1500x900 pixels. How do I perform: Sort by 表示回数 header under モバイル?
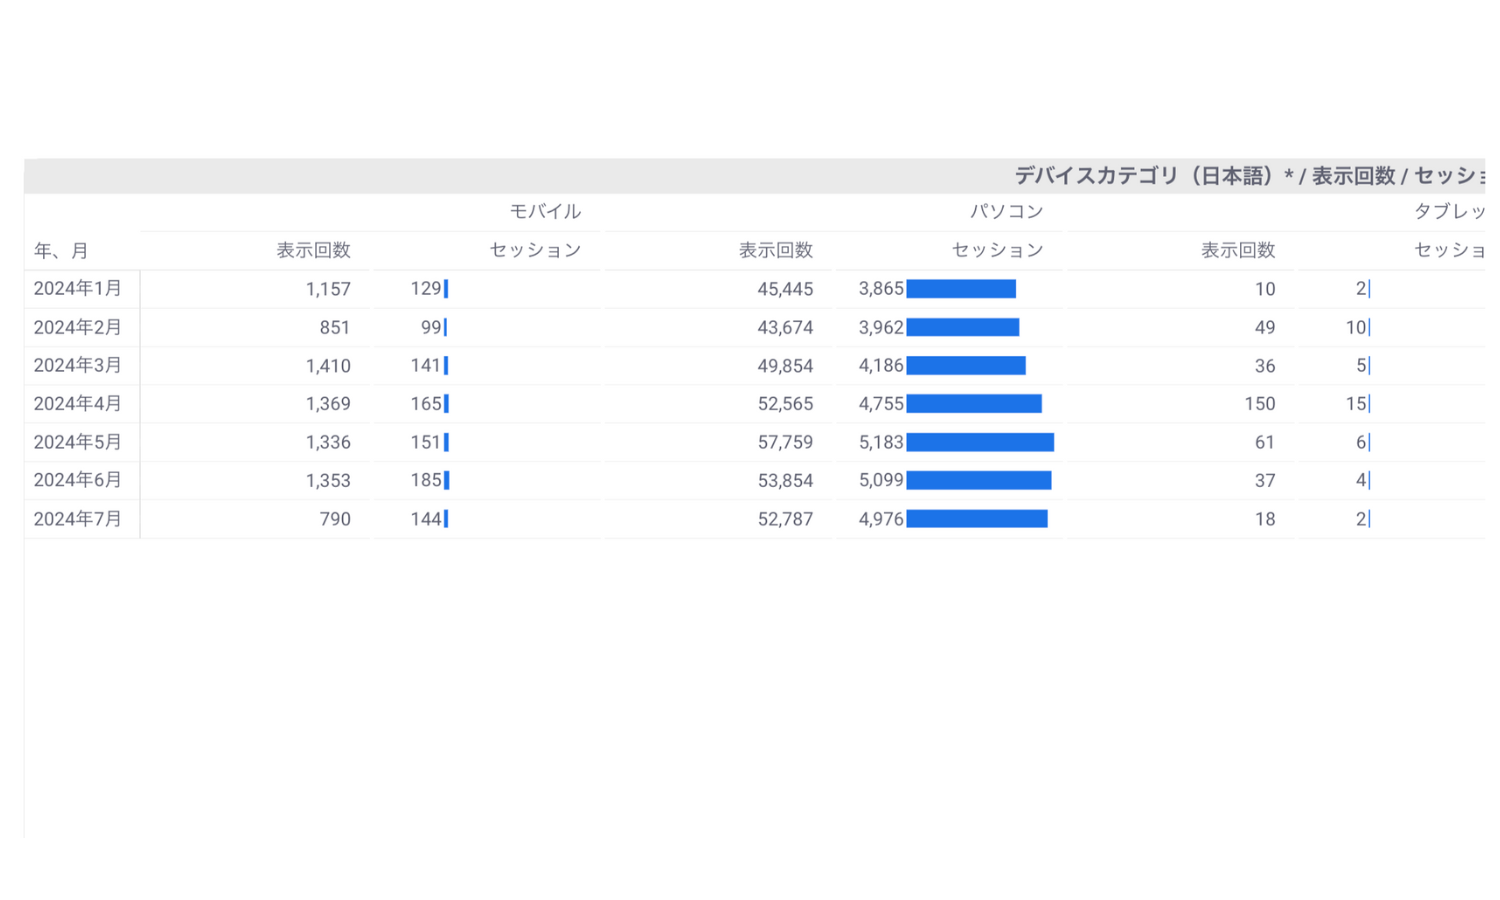[313, 251]
